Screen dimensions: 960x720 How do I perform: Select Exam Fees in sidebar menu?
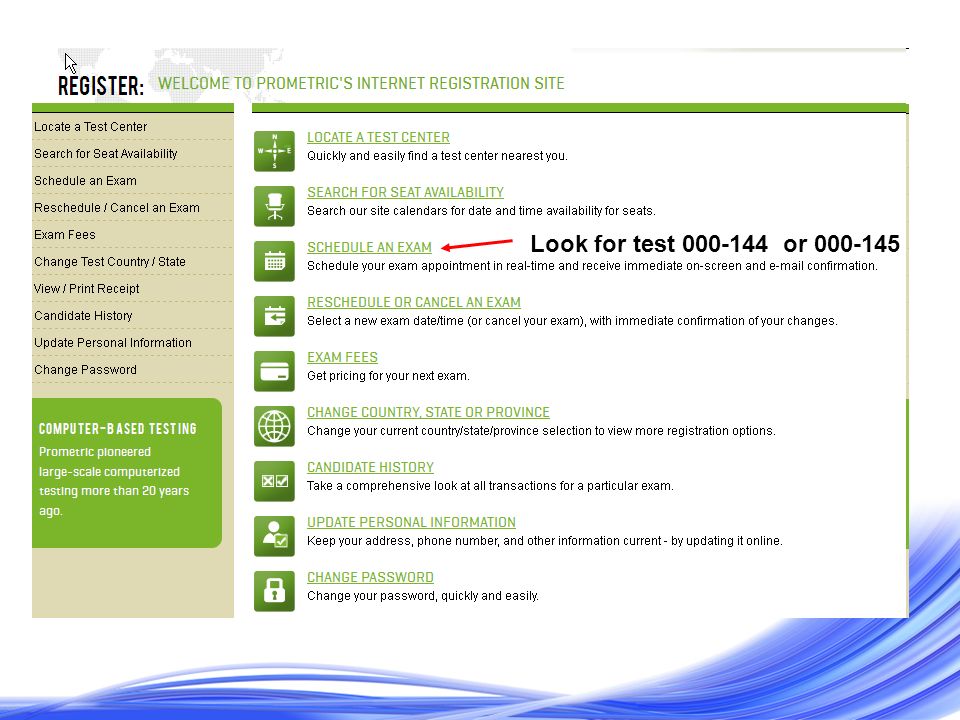click(65, 234)
